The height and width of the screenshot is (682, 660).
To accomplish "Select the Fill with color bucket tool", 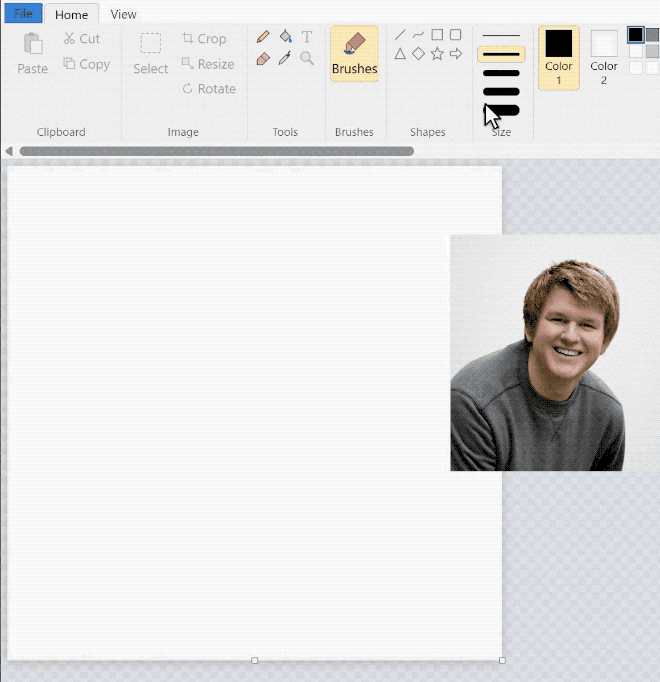I will [285, 37].
